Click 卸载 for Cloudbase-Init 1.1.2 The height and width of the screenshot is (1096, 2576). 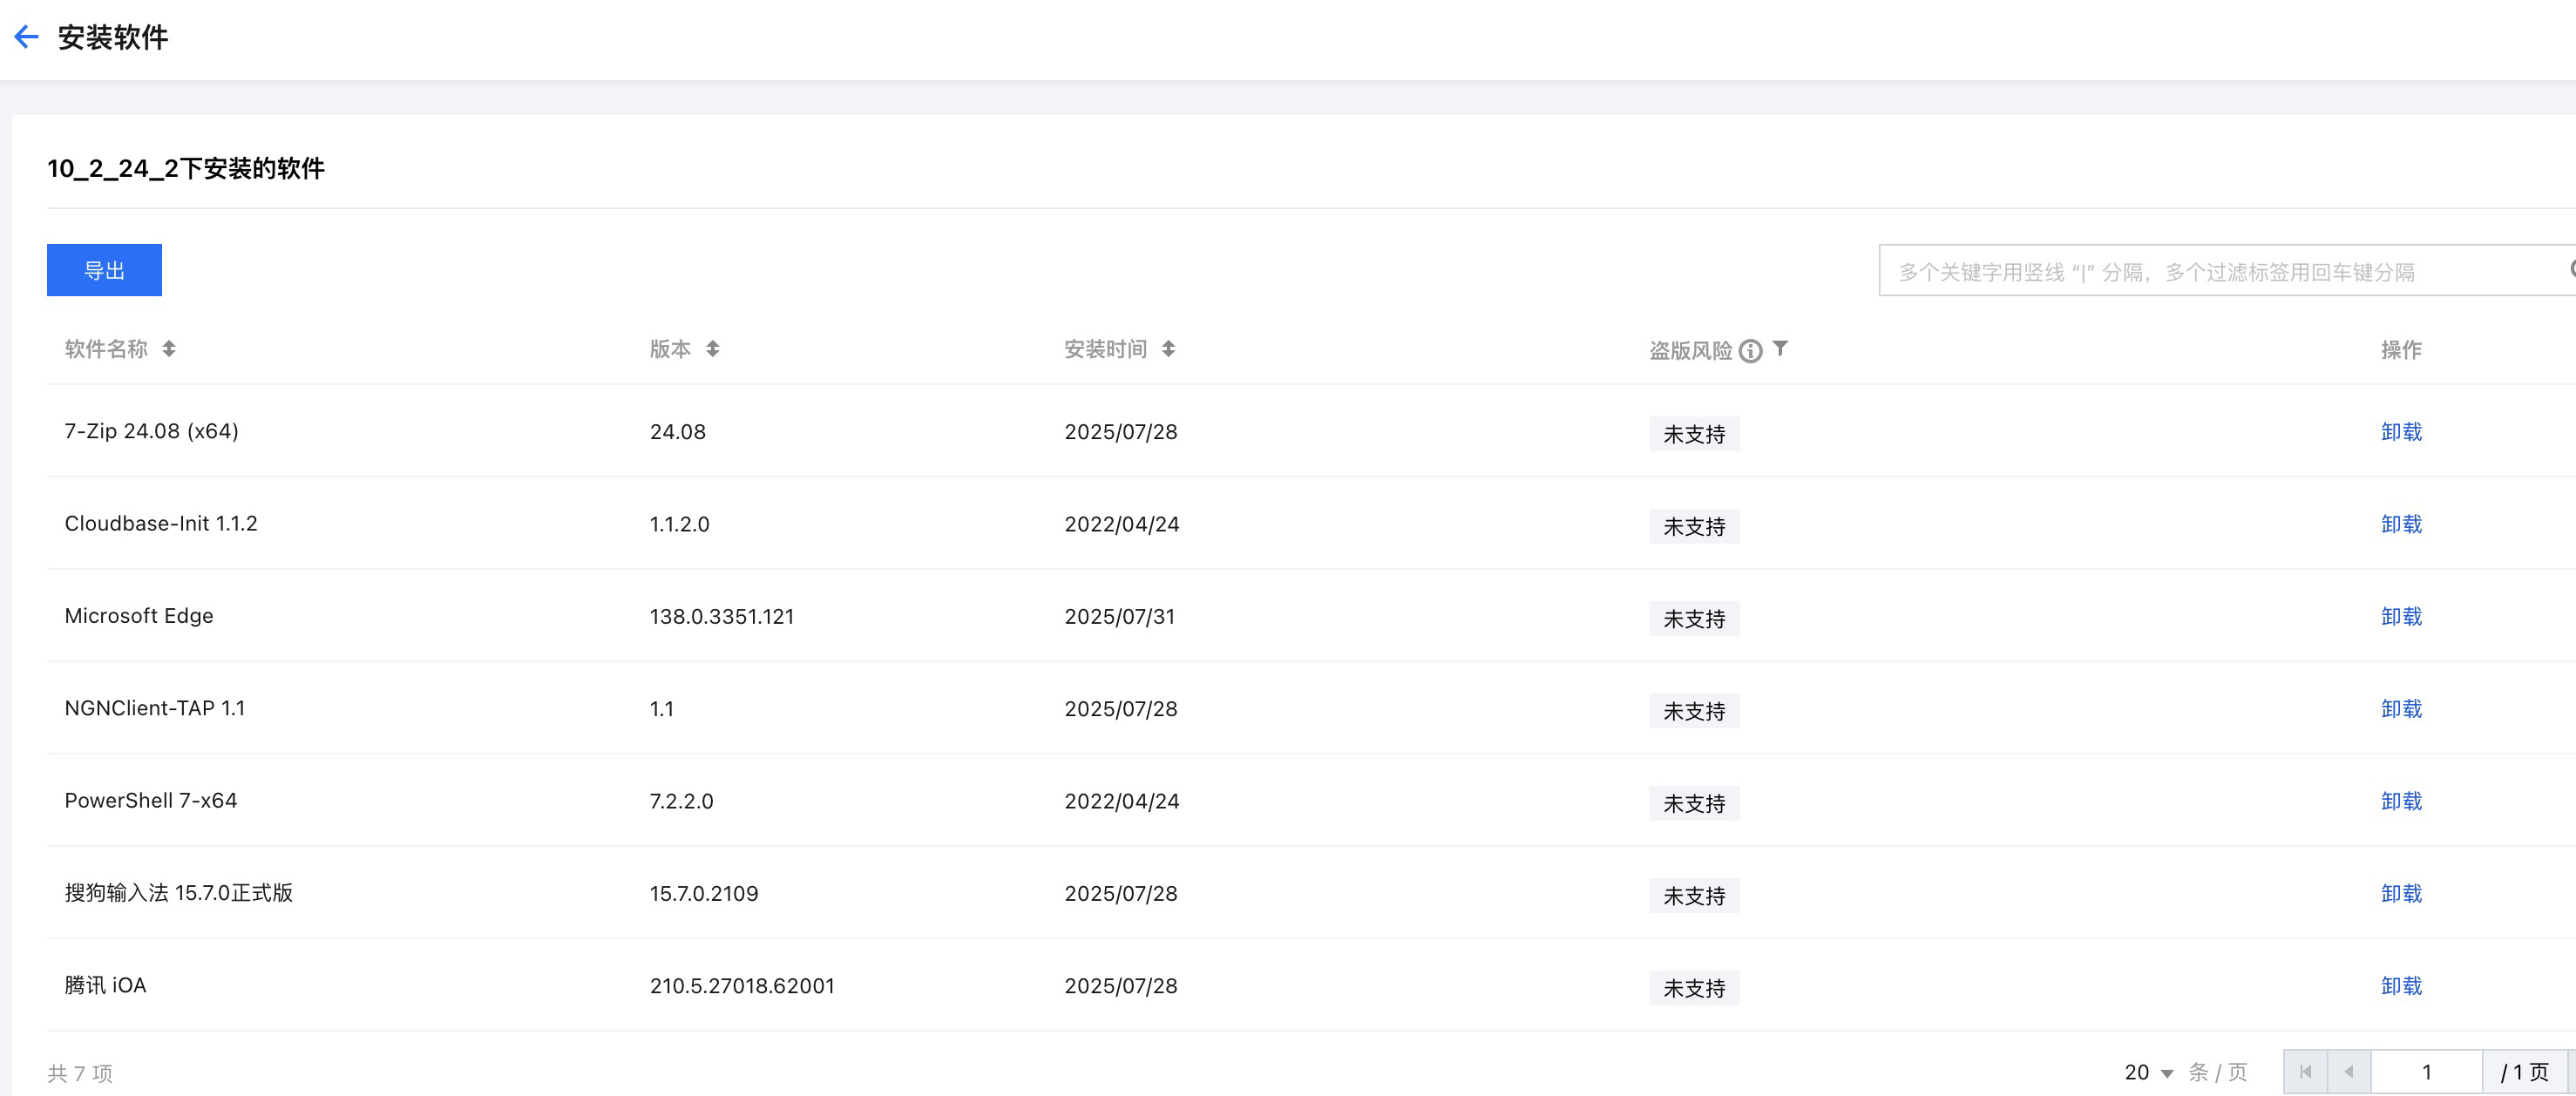2400,524
